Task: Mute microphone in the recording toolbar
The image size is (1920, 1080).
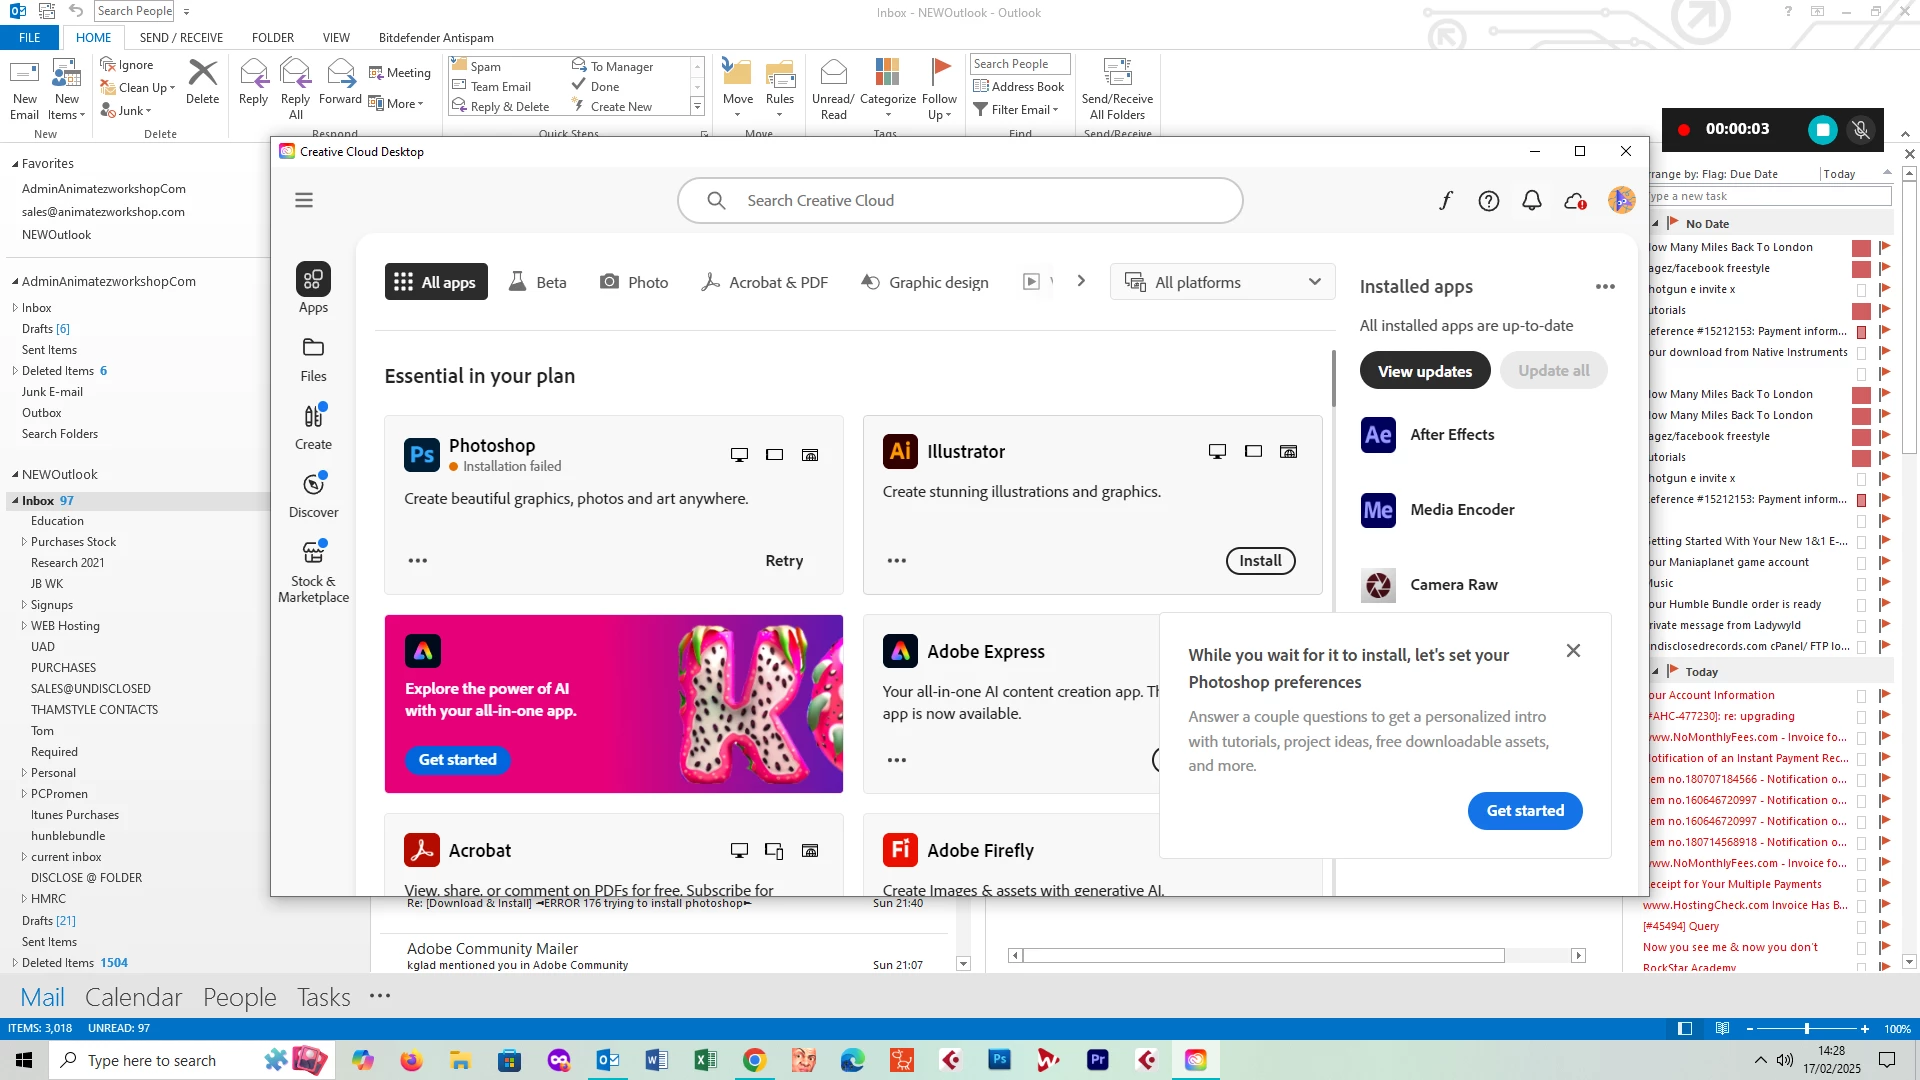Action: point(1860,130)
